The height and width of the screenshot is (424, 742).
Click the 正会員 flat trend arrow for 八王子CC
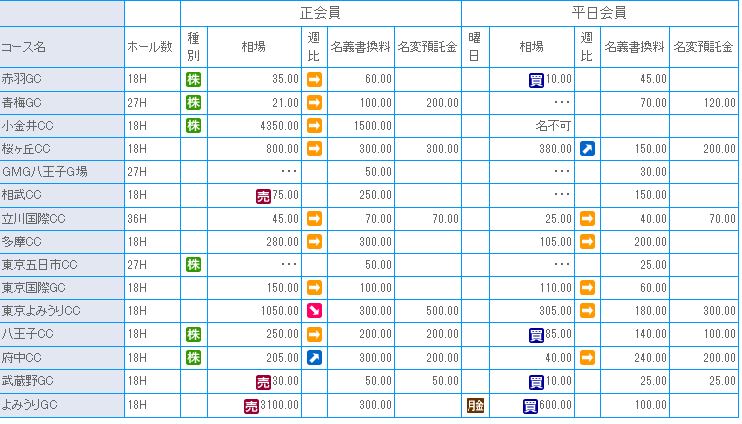(x=314, y=335)
